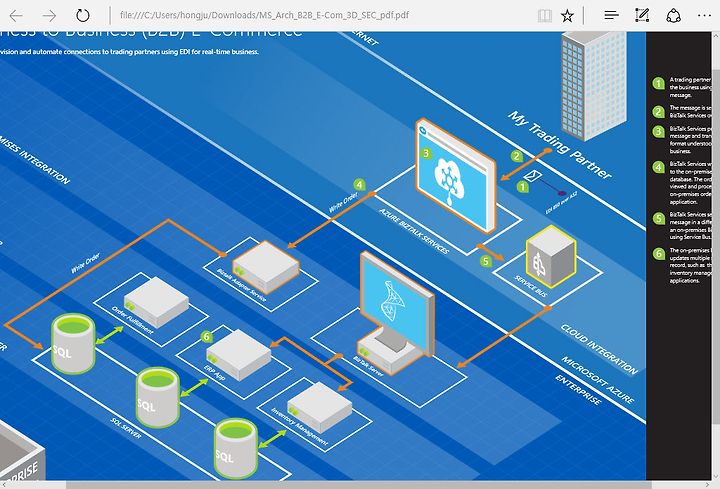Screen dimensions: 720x489
Task: Click the EDI real-time business subtitle text
Action: (x=129, y=52)
